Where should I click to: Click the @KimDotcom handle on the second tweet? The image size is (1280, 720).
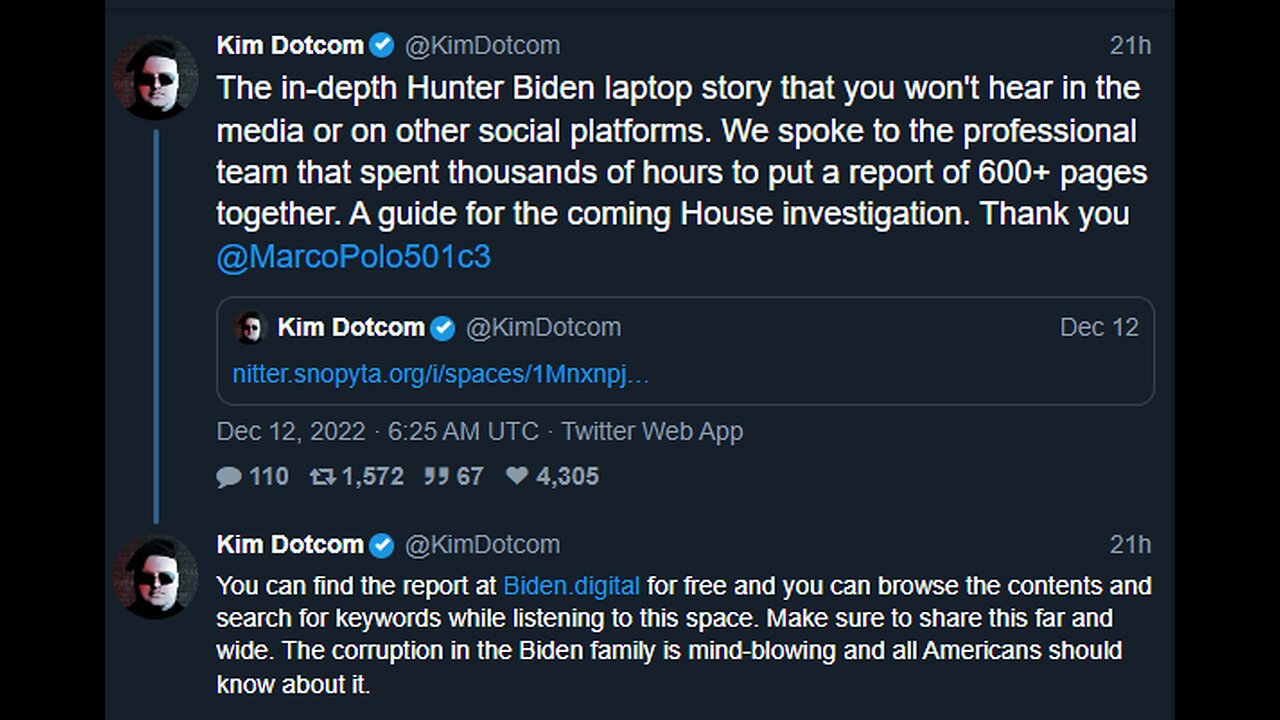click(482, 545)
